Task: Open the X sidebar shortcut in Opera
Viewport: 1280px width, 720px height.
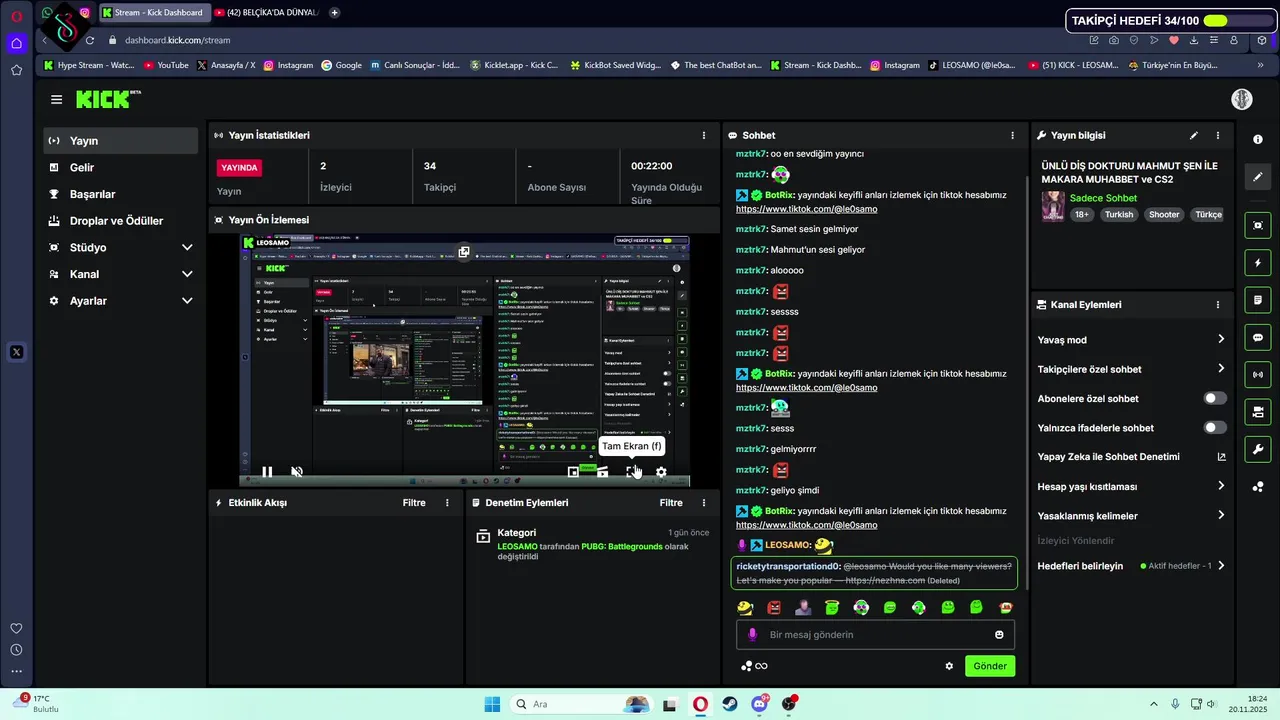Action: tap(16, 352)
